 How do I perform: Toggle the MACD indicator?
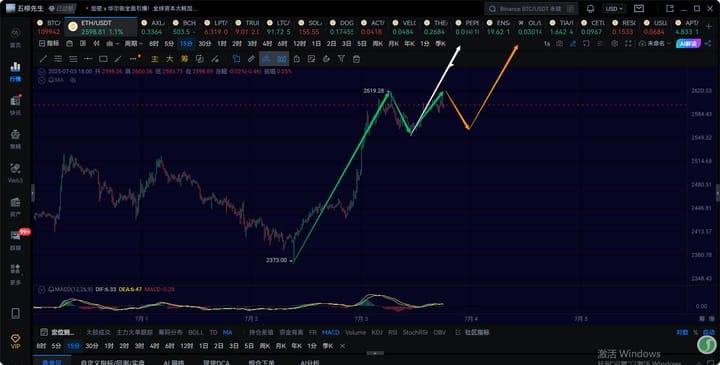[x=331, y=332]
